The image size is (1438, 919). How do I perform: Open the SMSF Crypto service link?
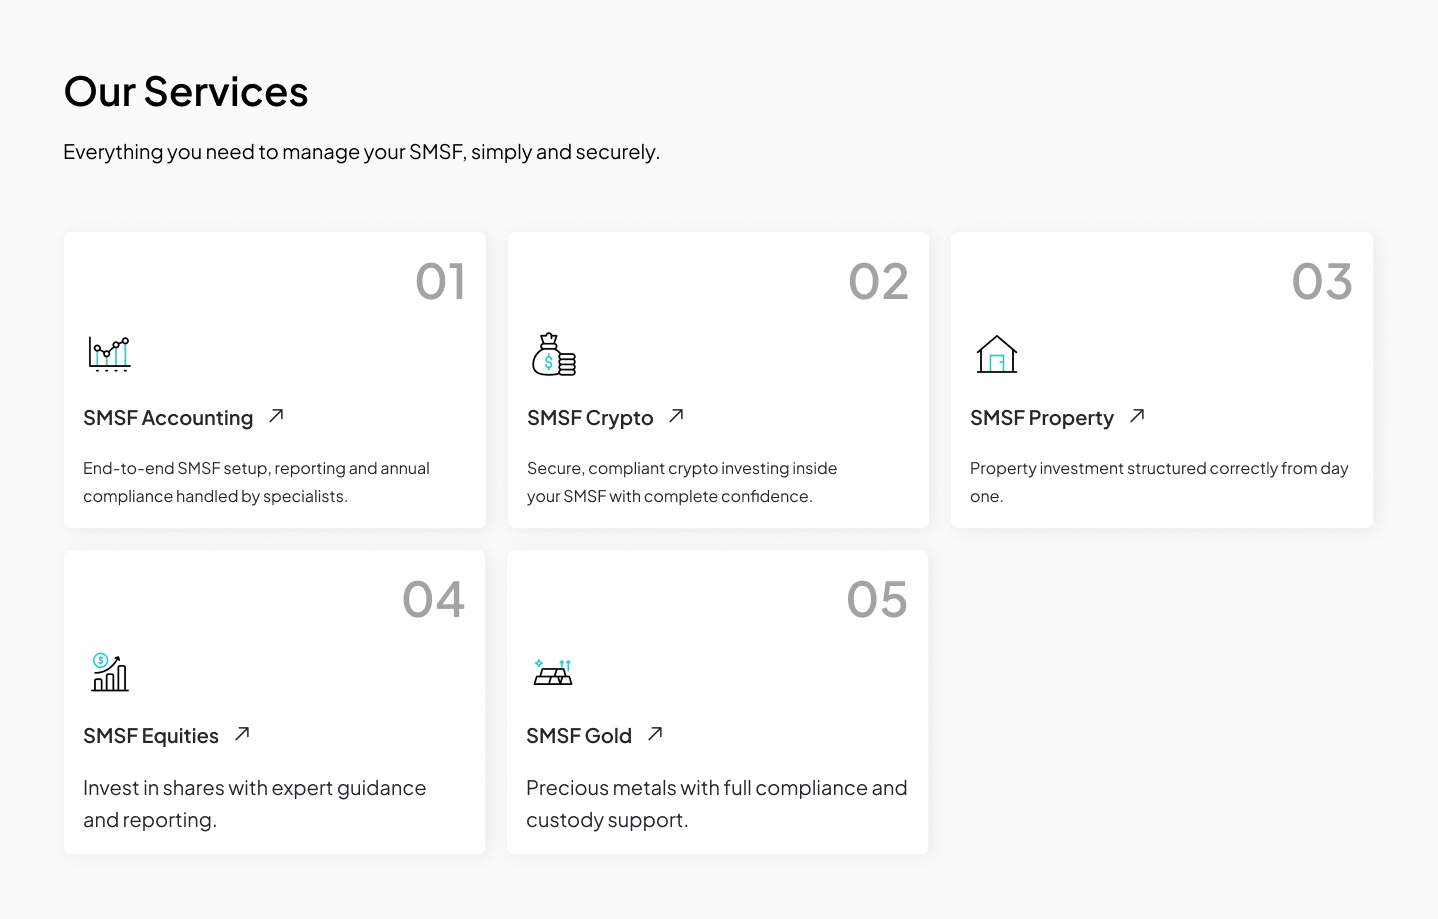coord(590,418)
